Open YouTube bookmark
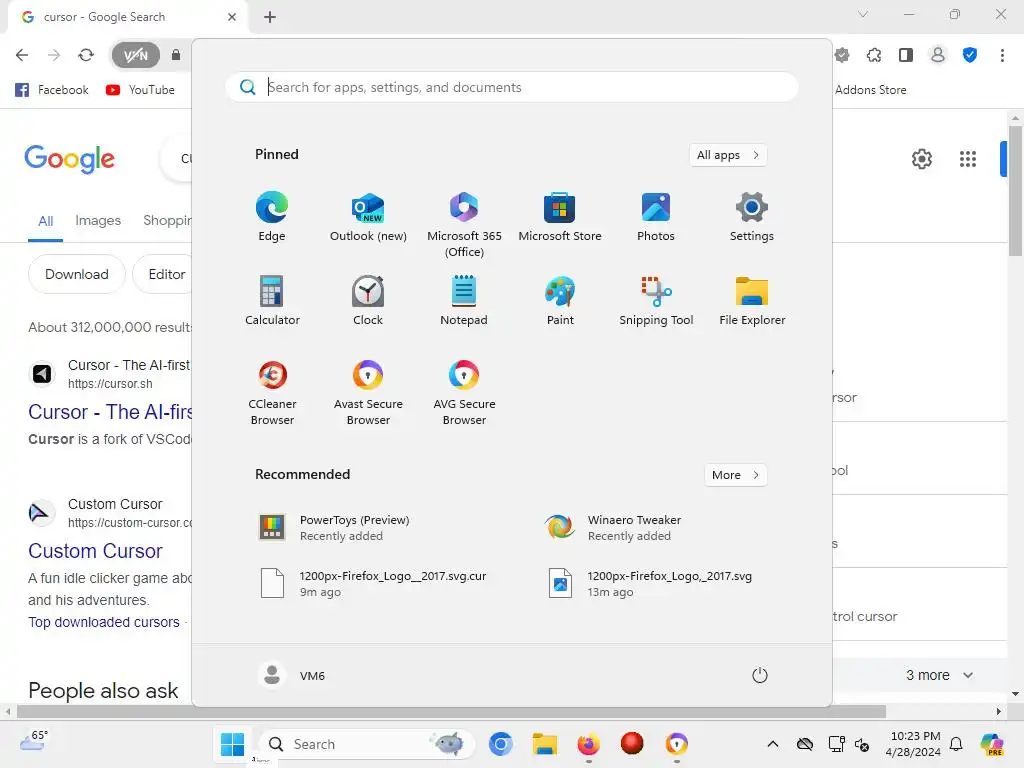Viewport: 1024px width, 768px height. [x=140, y=89]
